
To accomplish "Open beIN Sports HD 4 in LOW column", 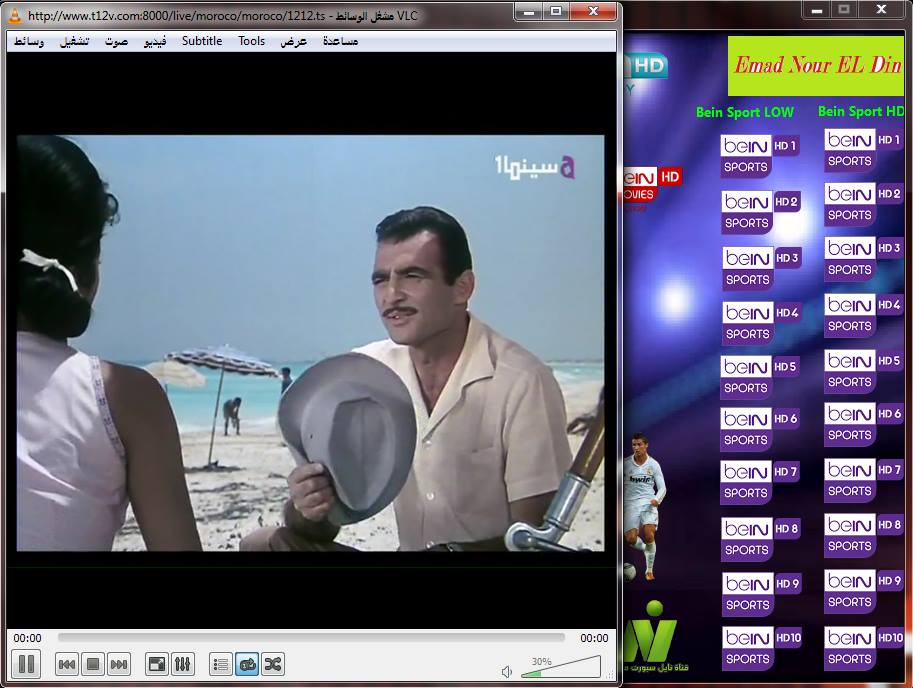I will point(762,323).
